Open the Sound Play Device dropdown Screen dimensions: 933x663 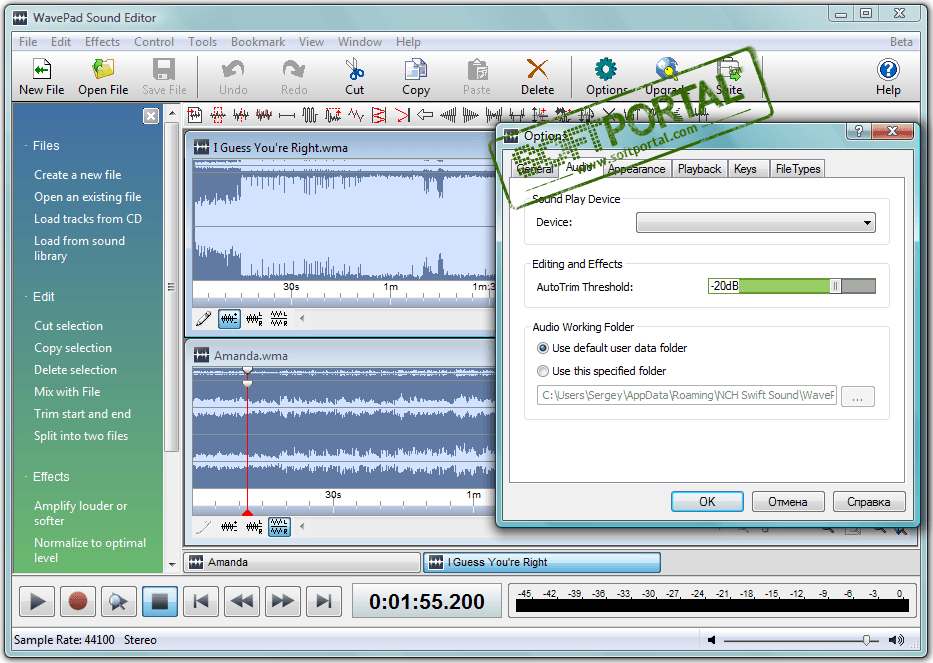point(756,223)
